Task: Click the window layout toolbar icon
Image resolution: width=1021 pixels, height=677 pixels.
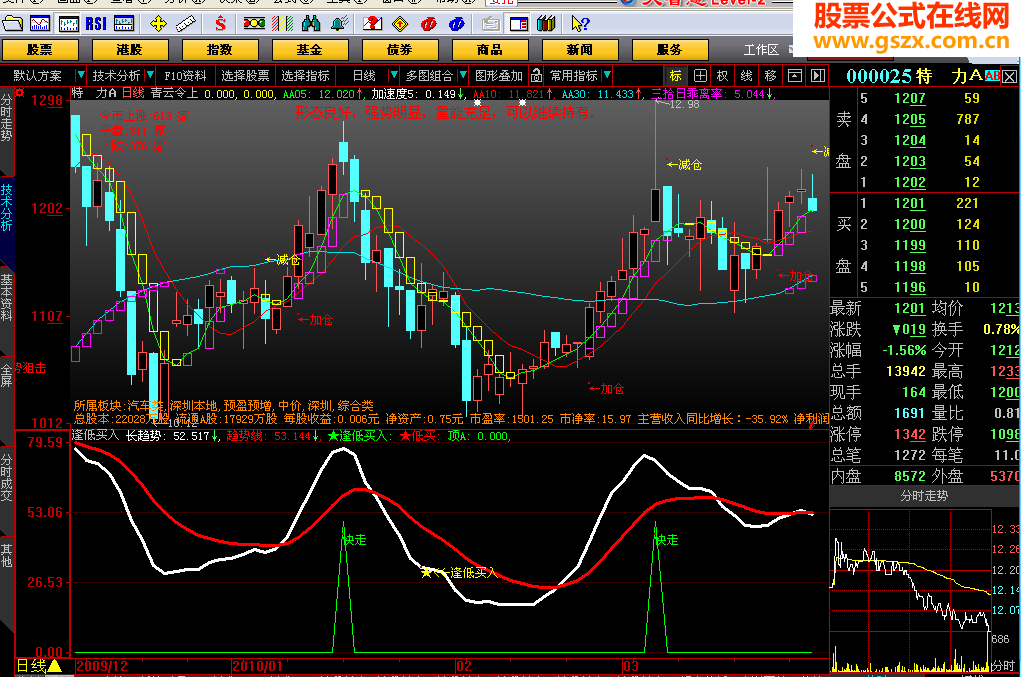Action: [x=519, y=25]
